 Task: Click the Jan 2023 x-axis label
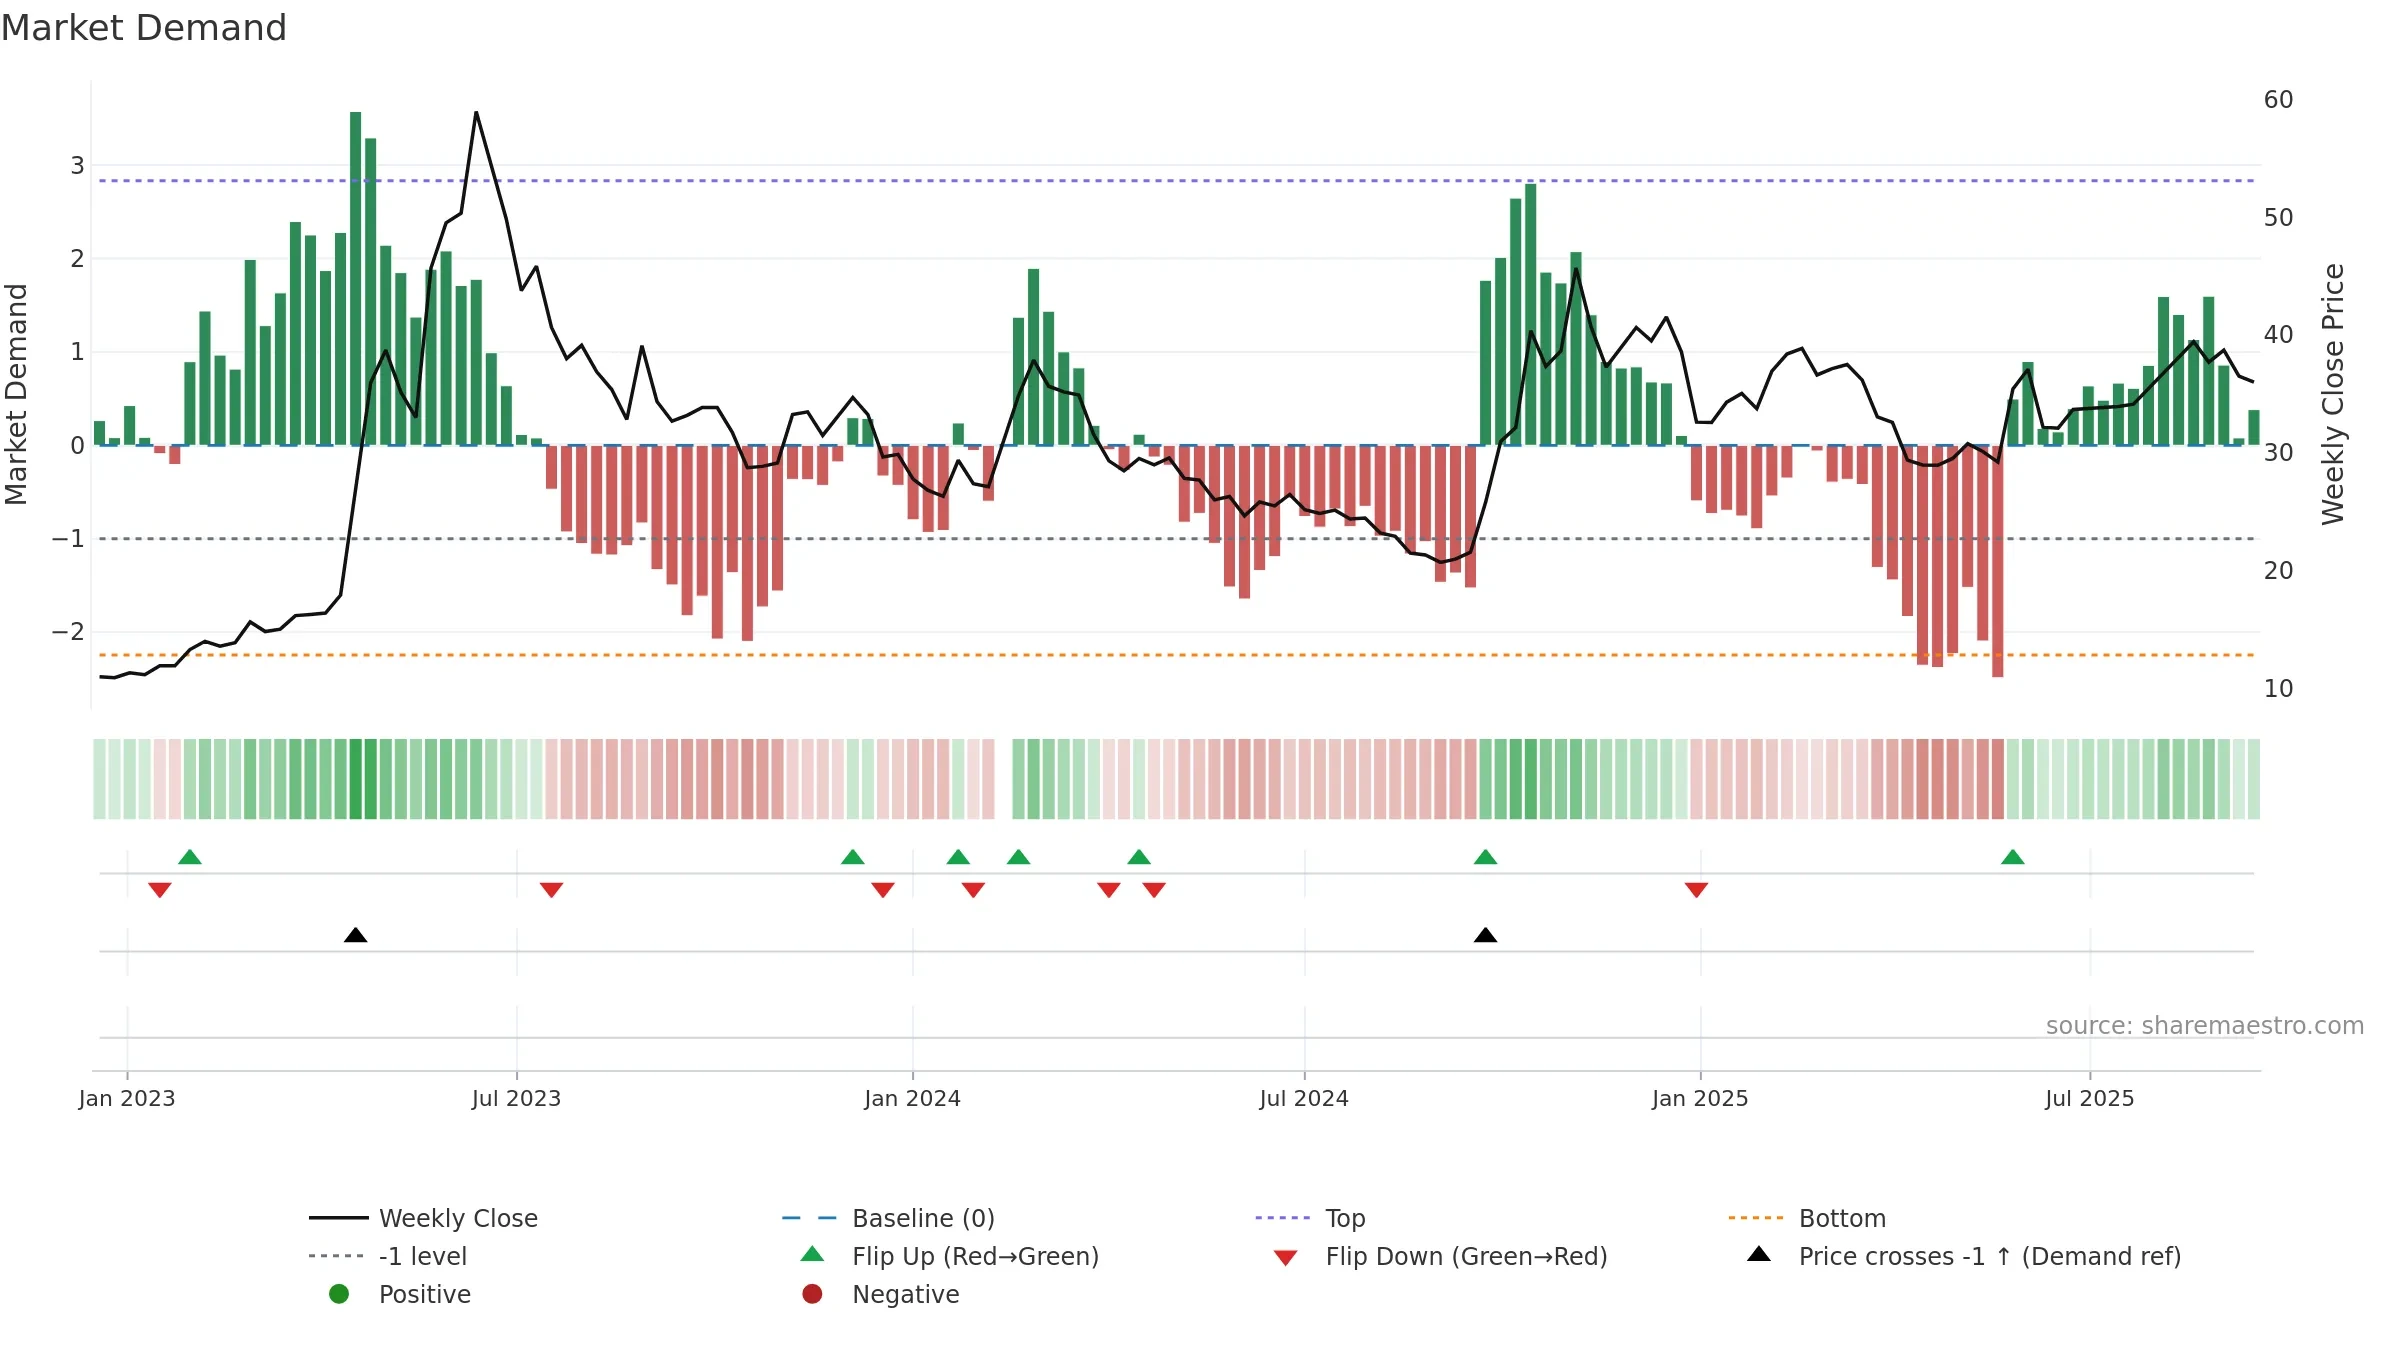pyautogui.click(x=127, y=1099)
